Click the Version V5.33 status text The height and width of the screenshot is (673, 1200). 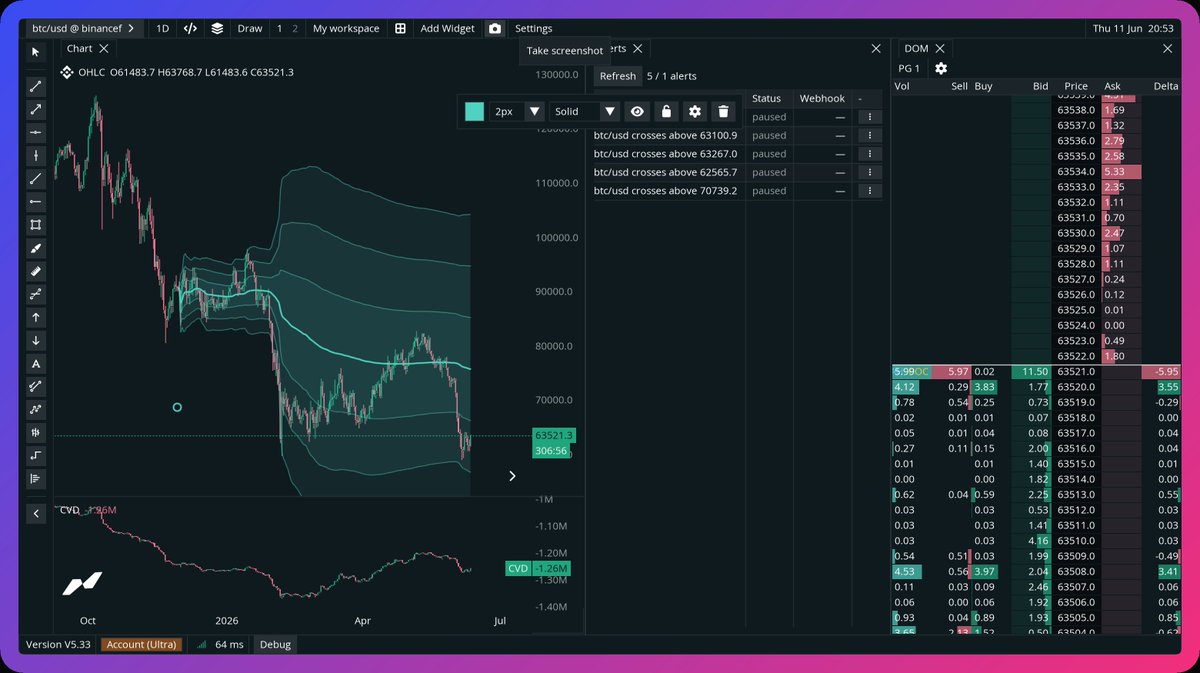pyautogui.click(x=58, y=644)
